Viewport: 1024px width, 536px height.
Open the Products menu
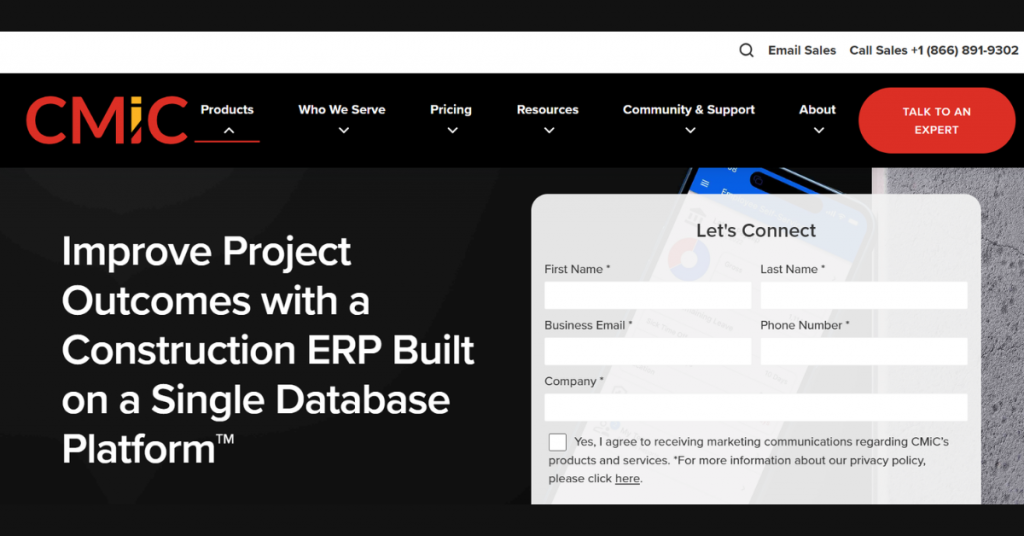click(227, 110)
